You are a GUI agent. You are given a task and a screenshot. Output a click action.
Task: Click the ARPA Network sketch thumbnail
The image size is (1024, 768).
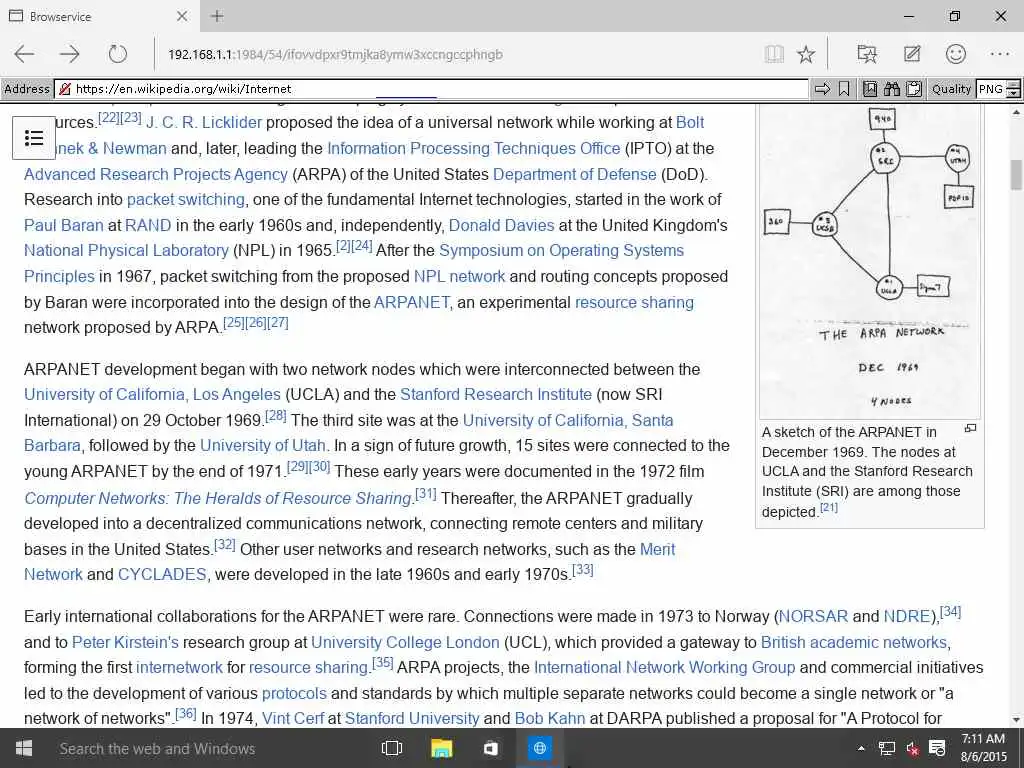(x=869, y=261)
